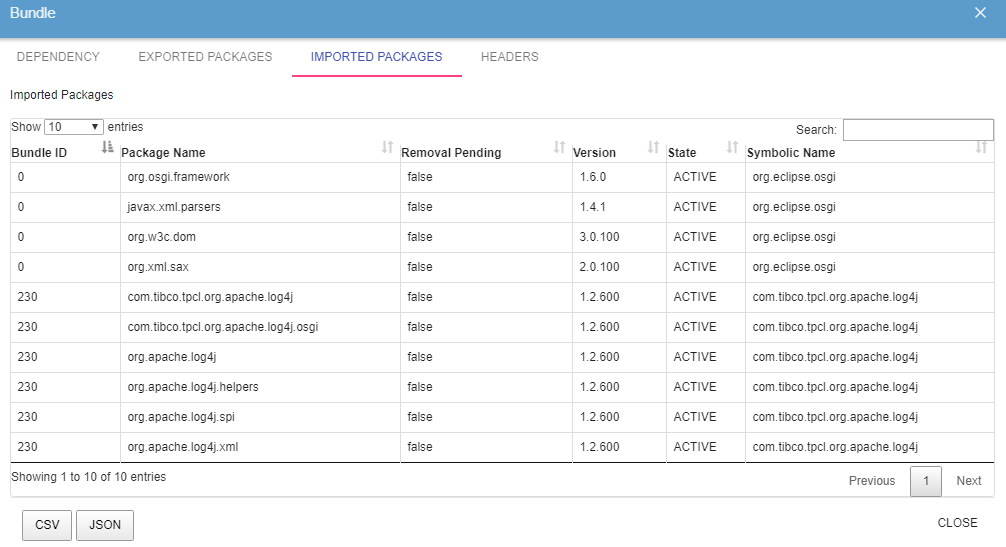The height and width of the screenshot is (547, 1006).
Task: Sort table by Removal Pending icon
Action: (x=559, y=148)
